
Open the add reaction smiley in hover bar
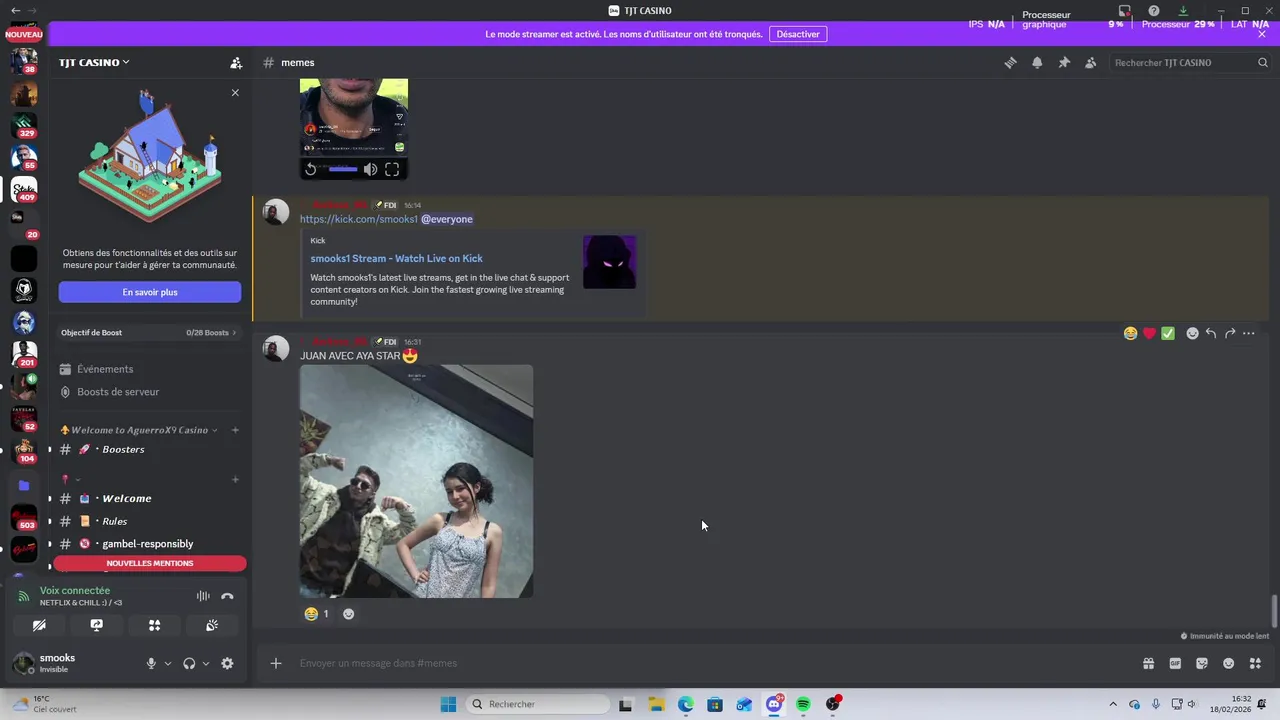tap(1192, 333)
